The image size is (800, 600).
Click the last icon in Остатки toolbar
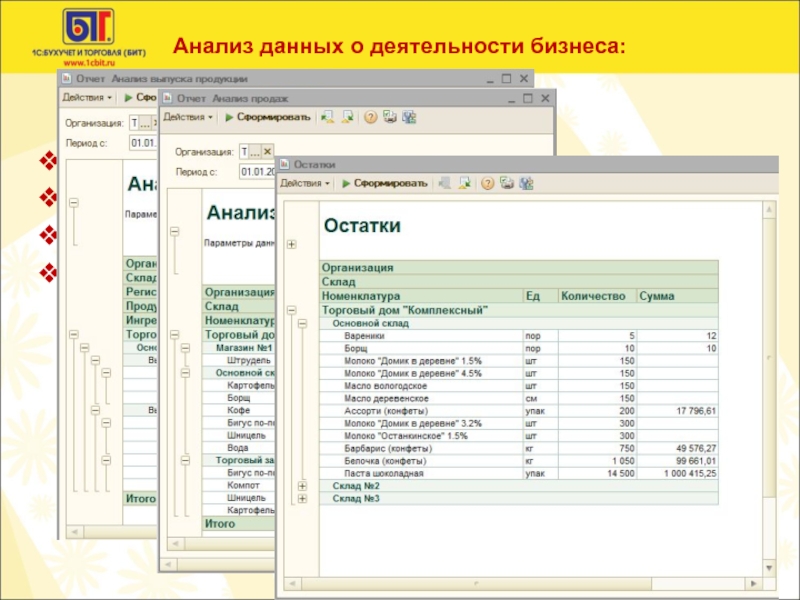(x=527, y=184)
